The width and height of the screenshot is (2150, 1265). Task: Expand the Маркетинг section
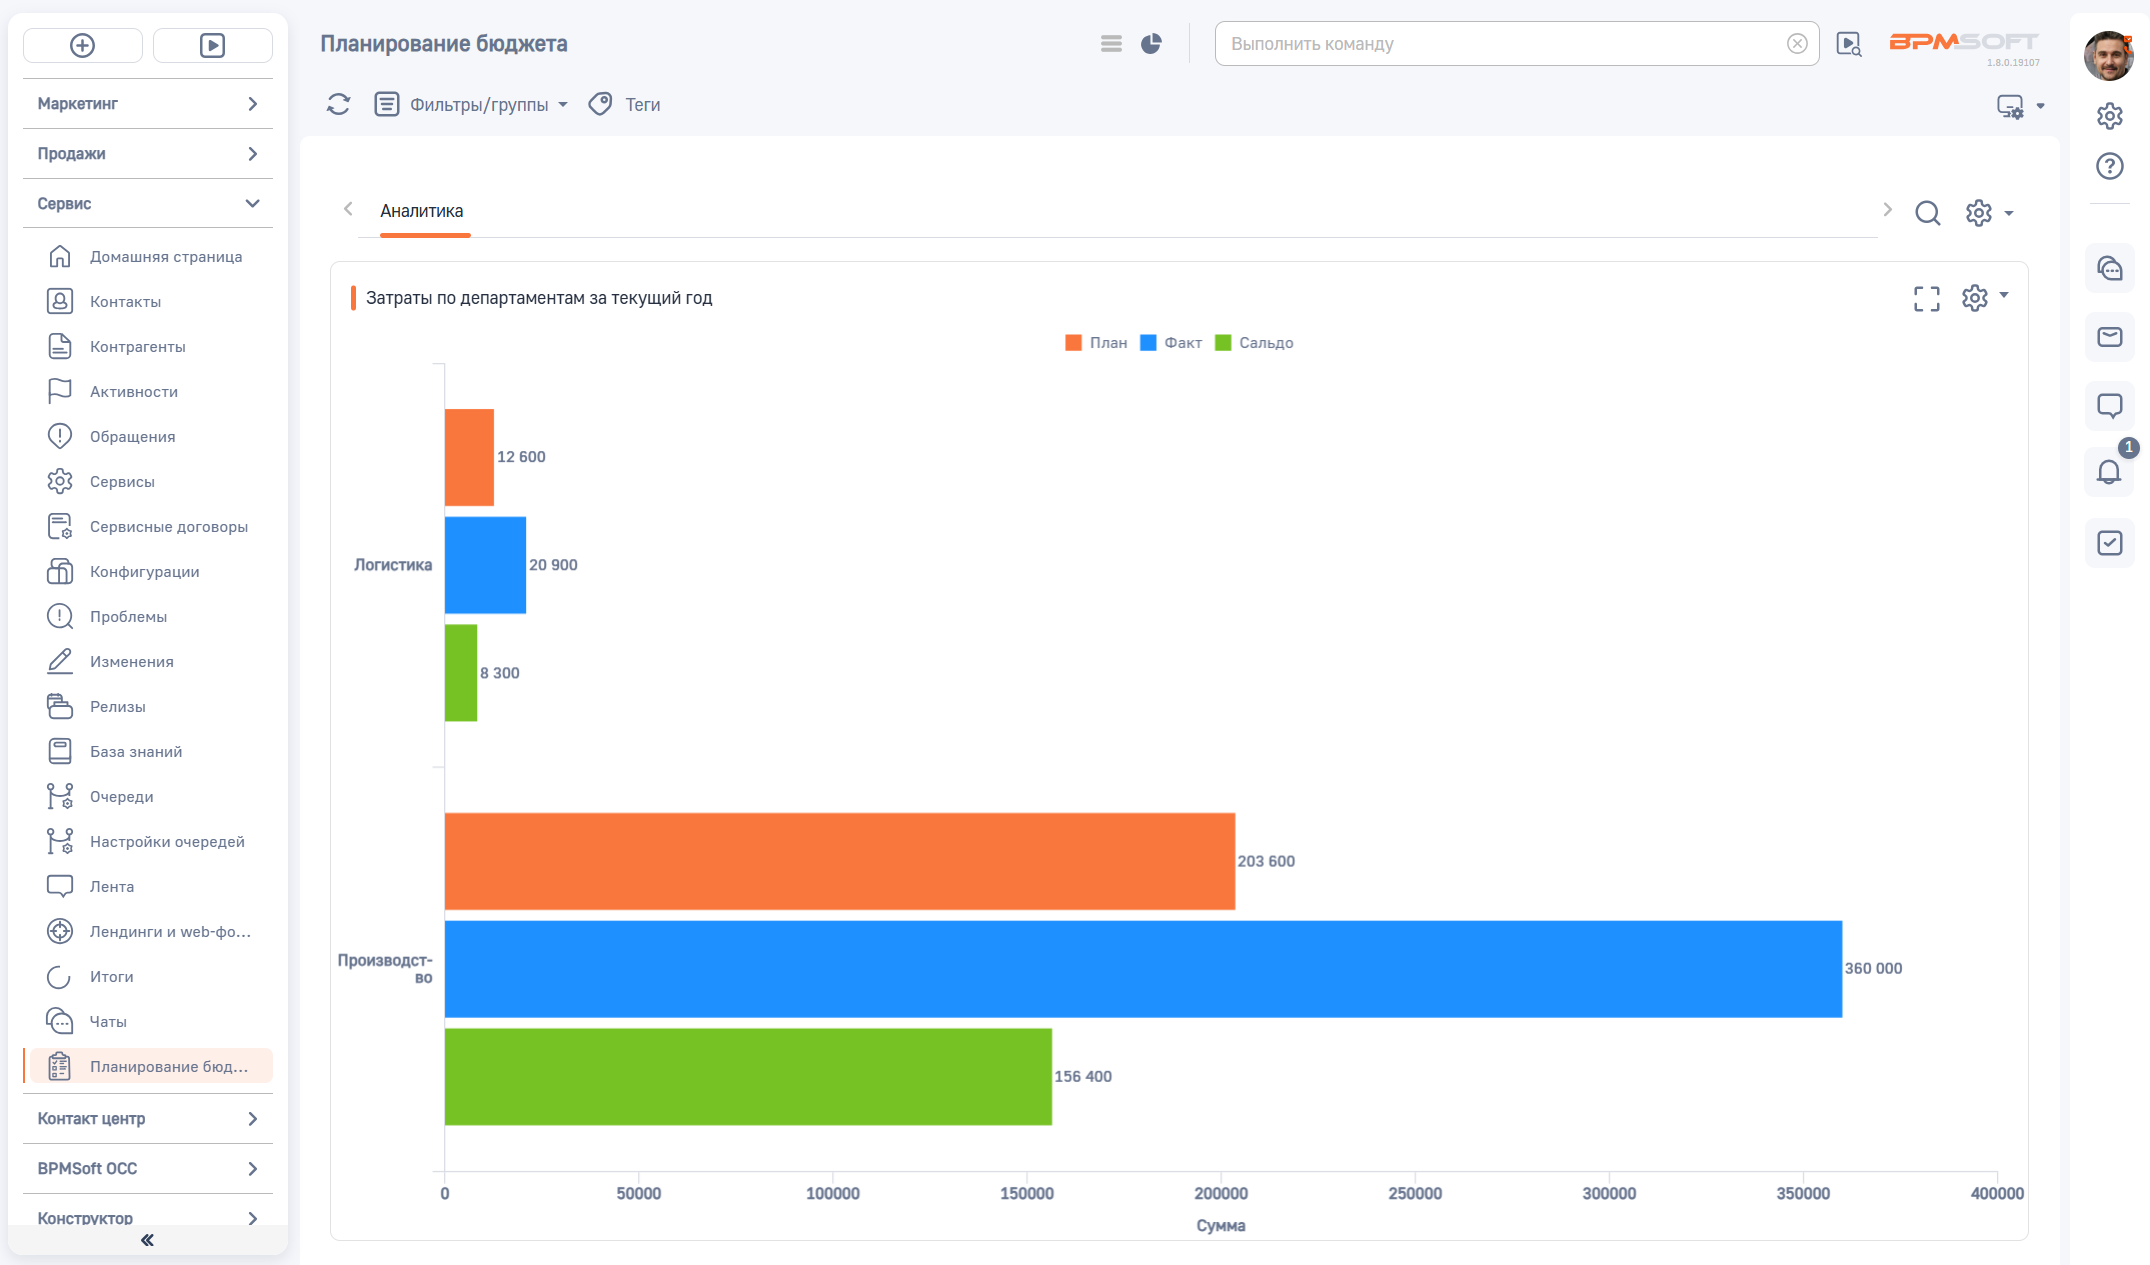(147, 104)
